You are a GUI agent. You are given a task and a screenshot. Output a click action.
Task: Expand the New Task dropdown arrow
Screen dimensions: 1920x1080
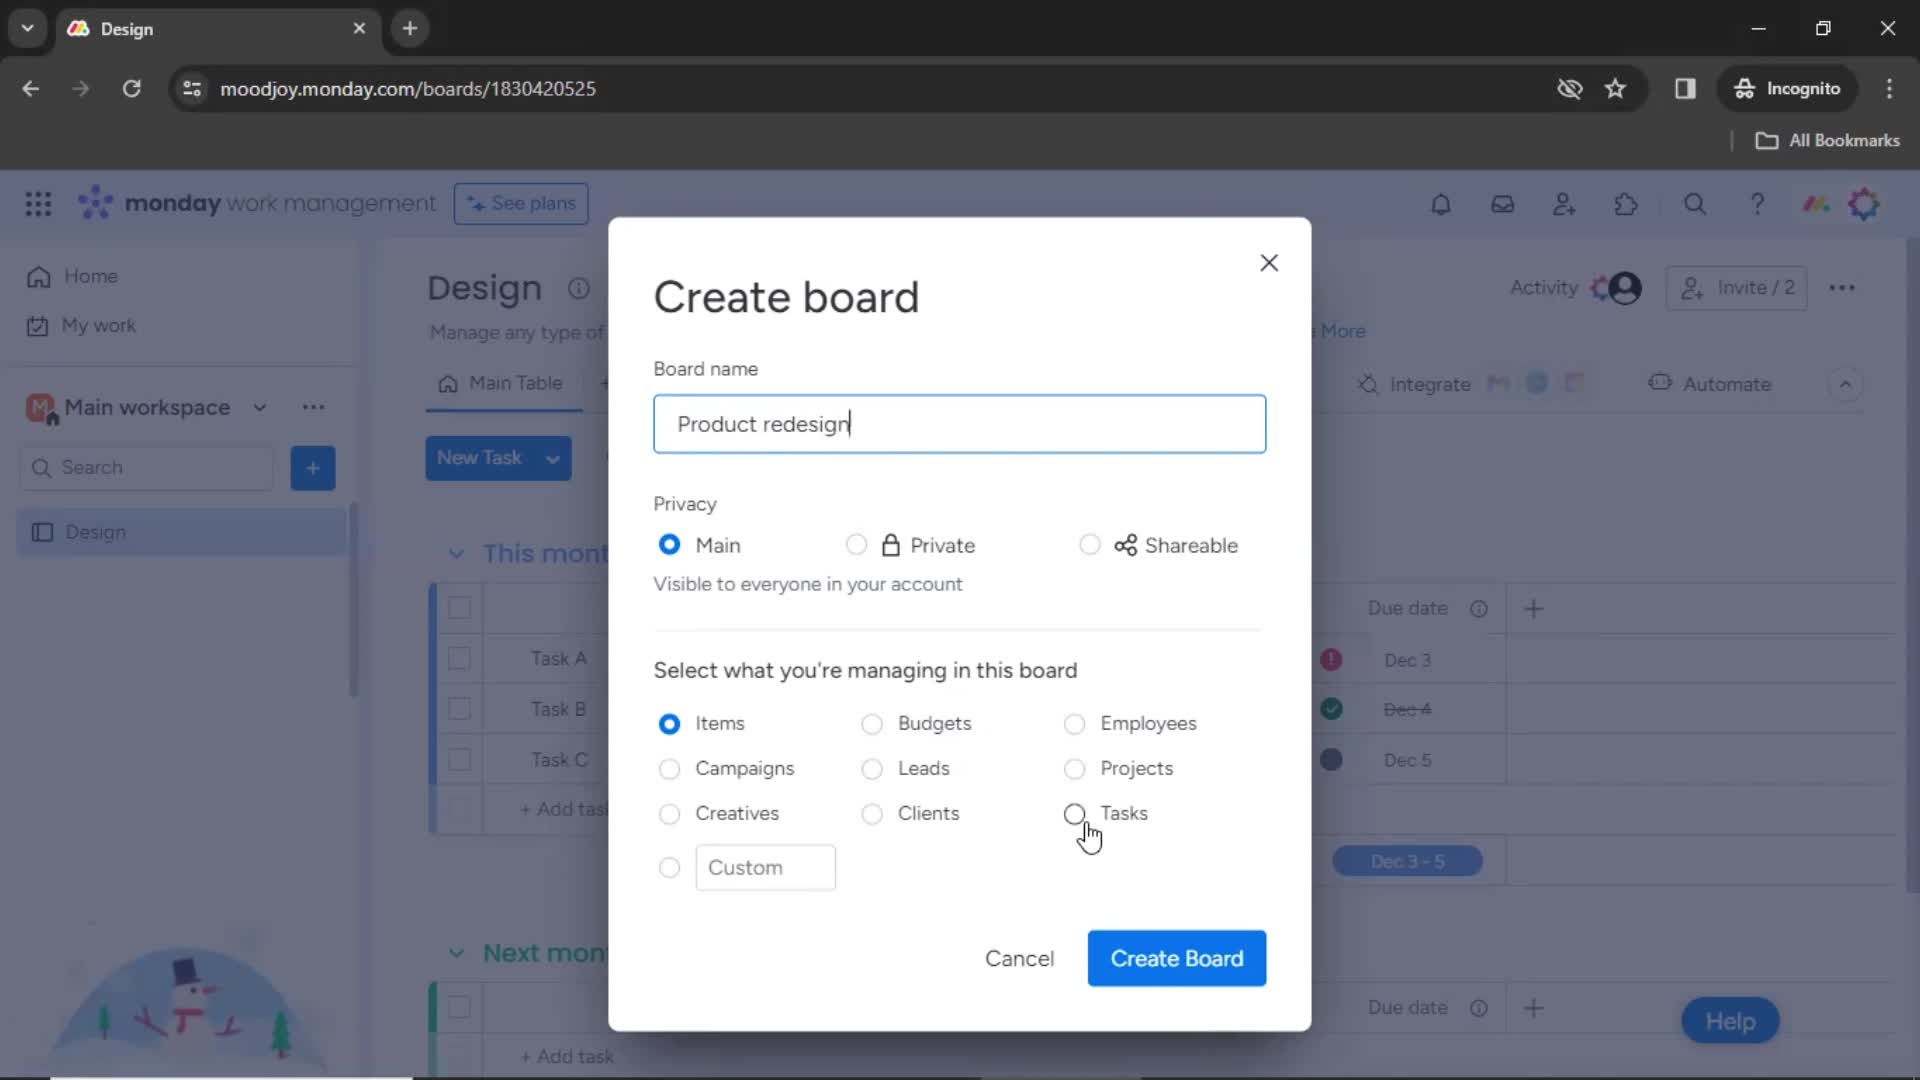554,458
